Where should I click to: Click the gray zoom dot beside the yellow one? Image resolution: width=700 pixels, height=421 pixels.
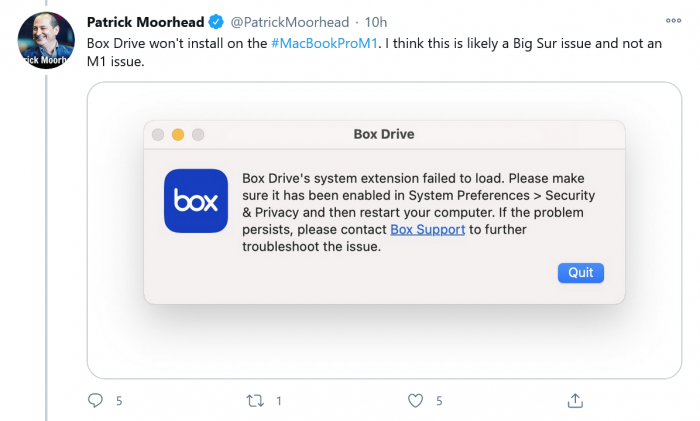[198, 134]
